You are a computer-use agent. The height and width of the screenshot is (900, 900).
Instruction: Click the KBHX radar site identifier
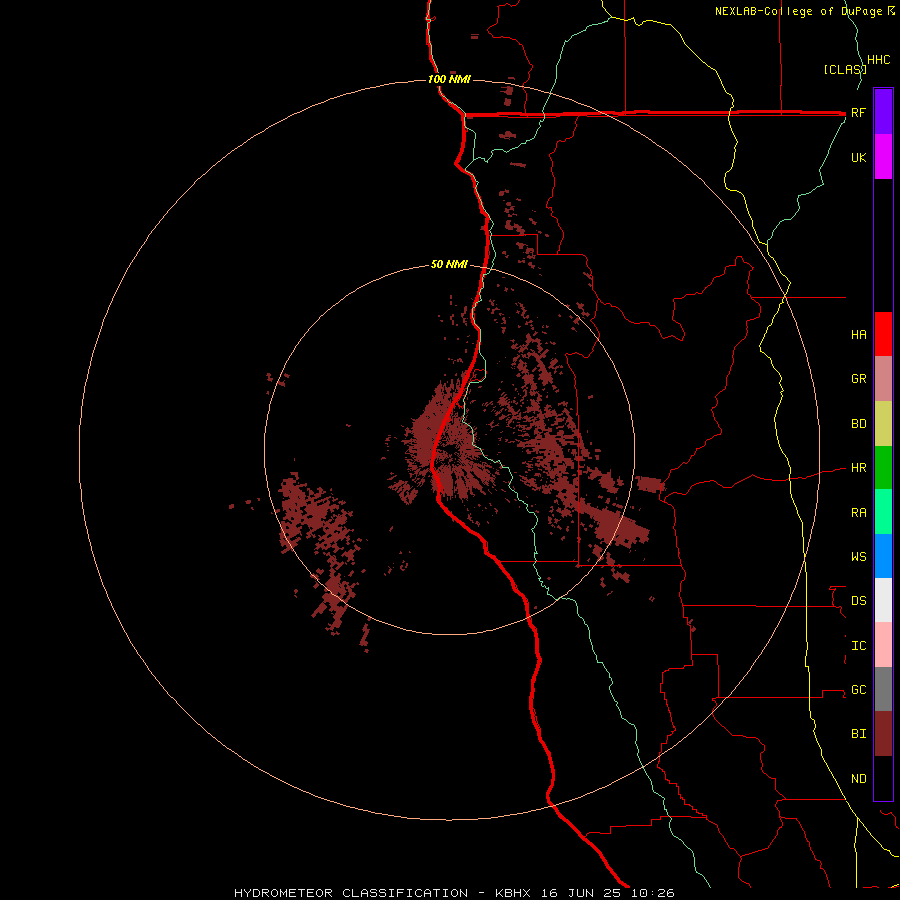pos(513,893)
